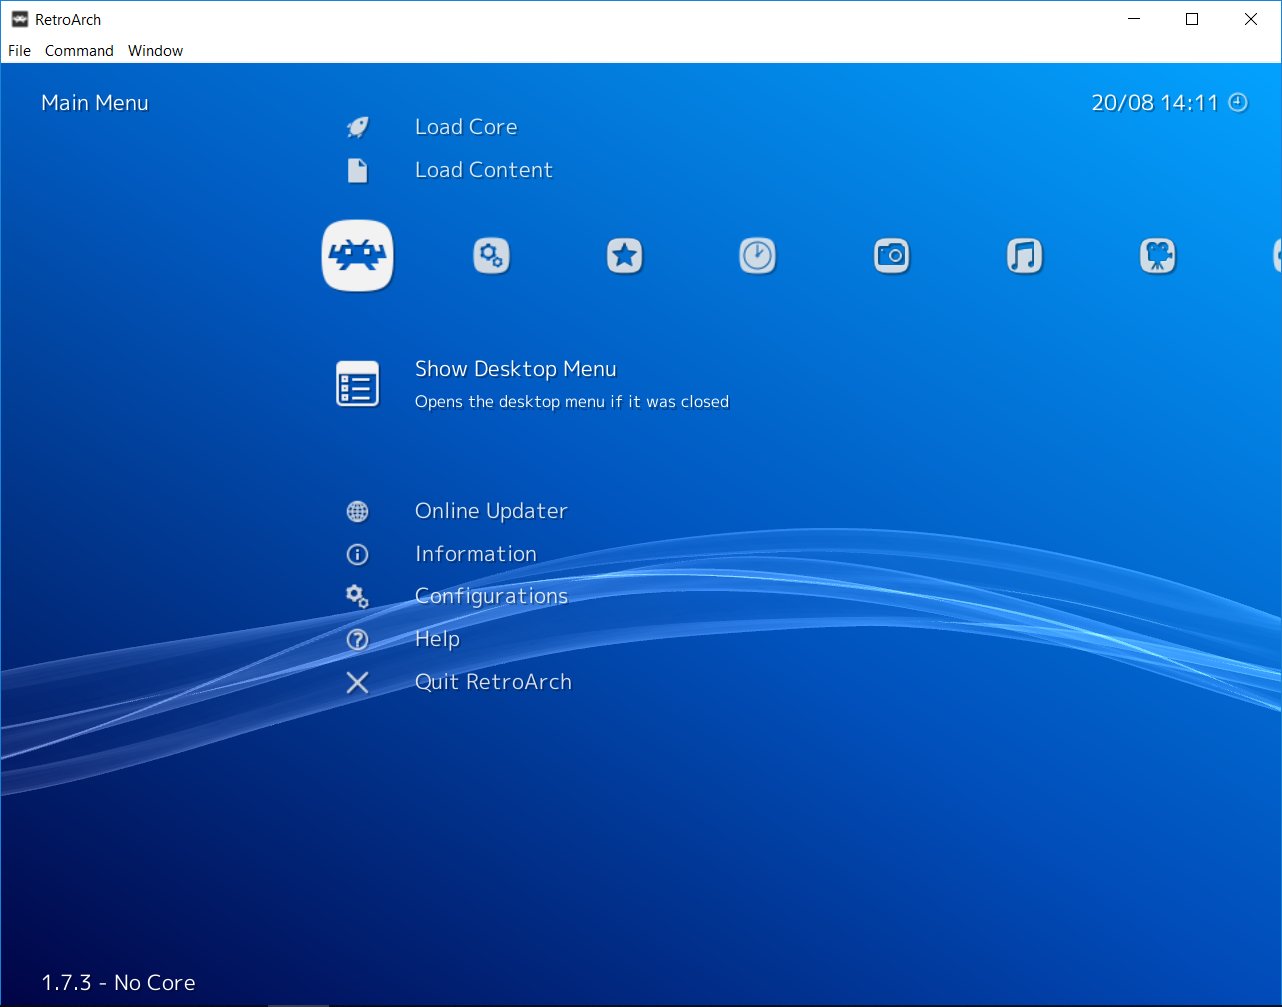Click the Online Updater globe icon
This screenshot has width=1282, height=1007.
(357, 511)
